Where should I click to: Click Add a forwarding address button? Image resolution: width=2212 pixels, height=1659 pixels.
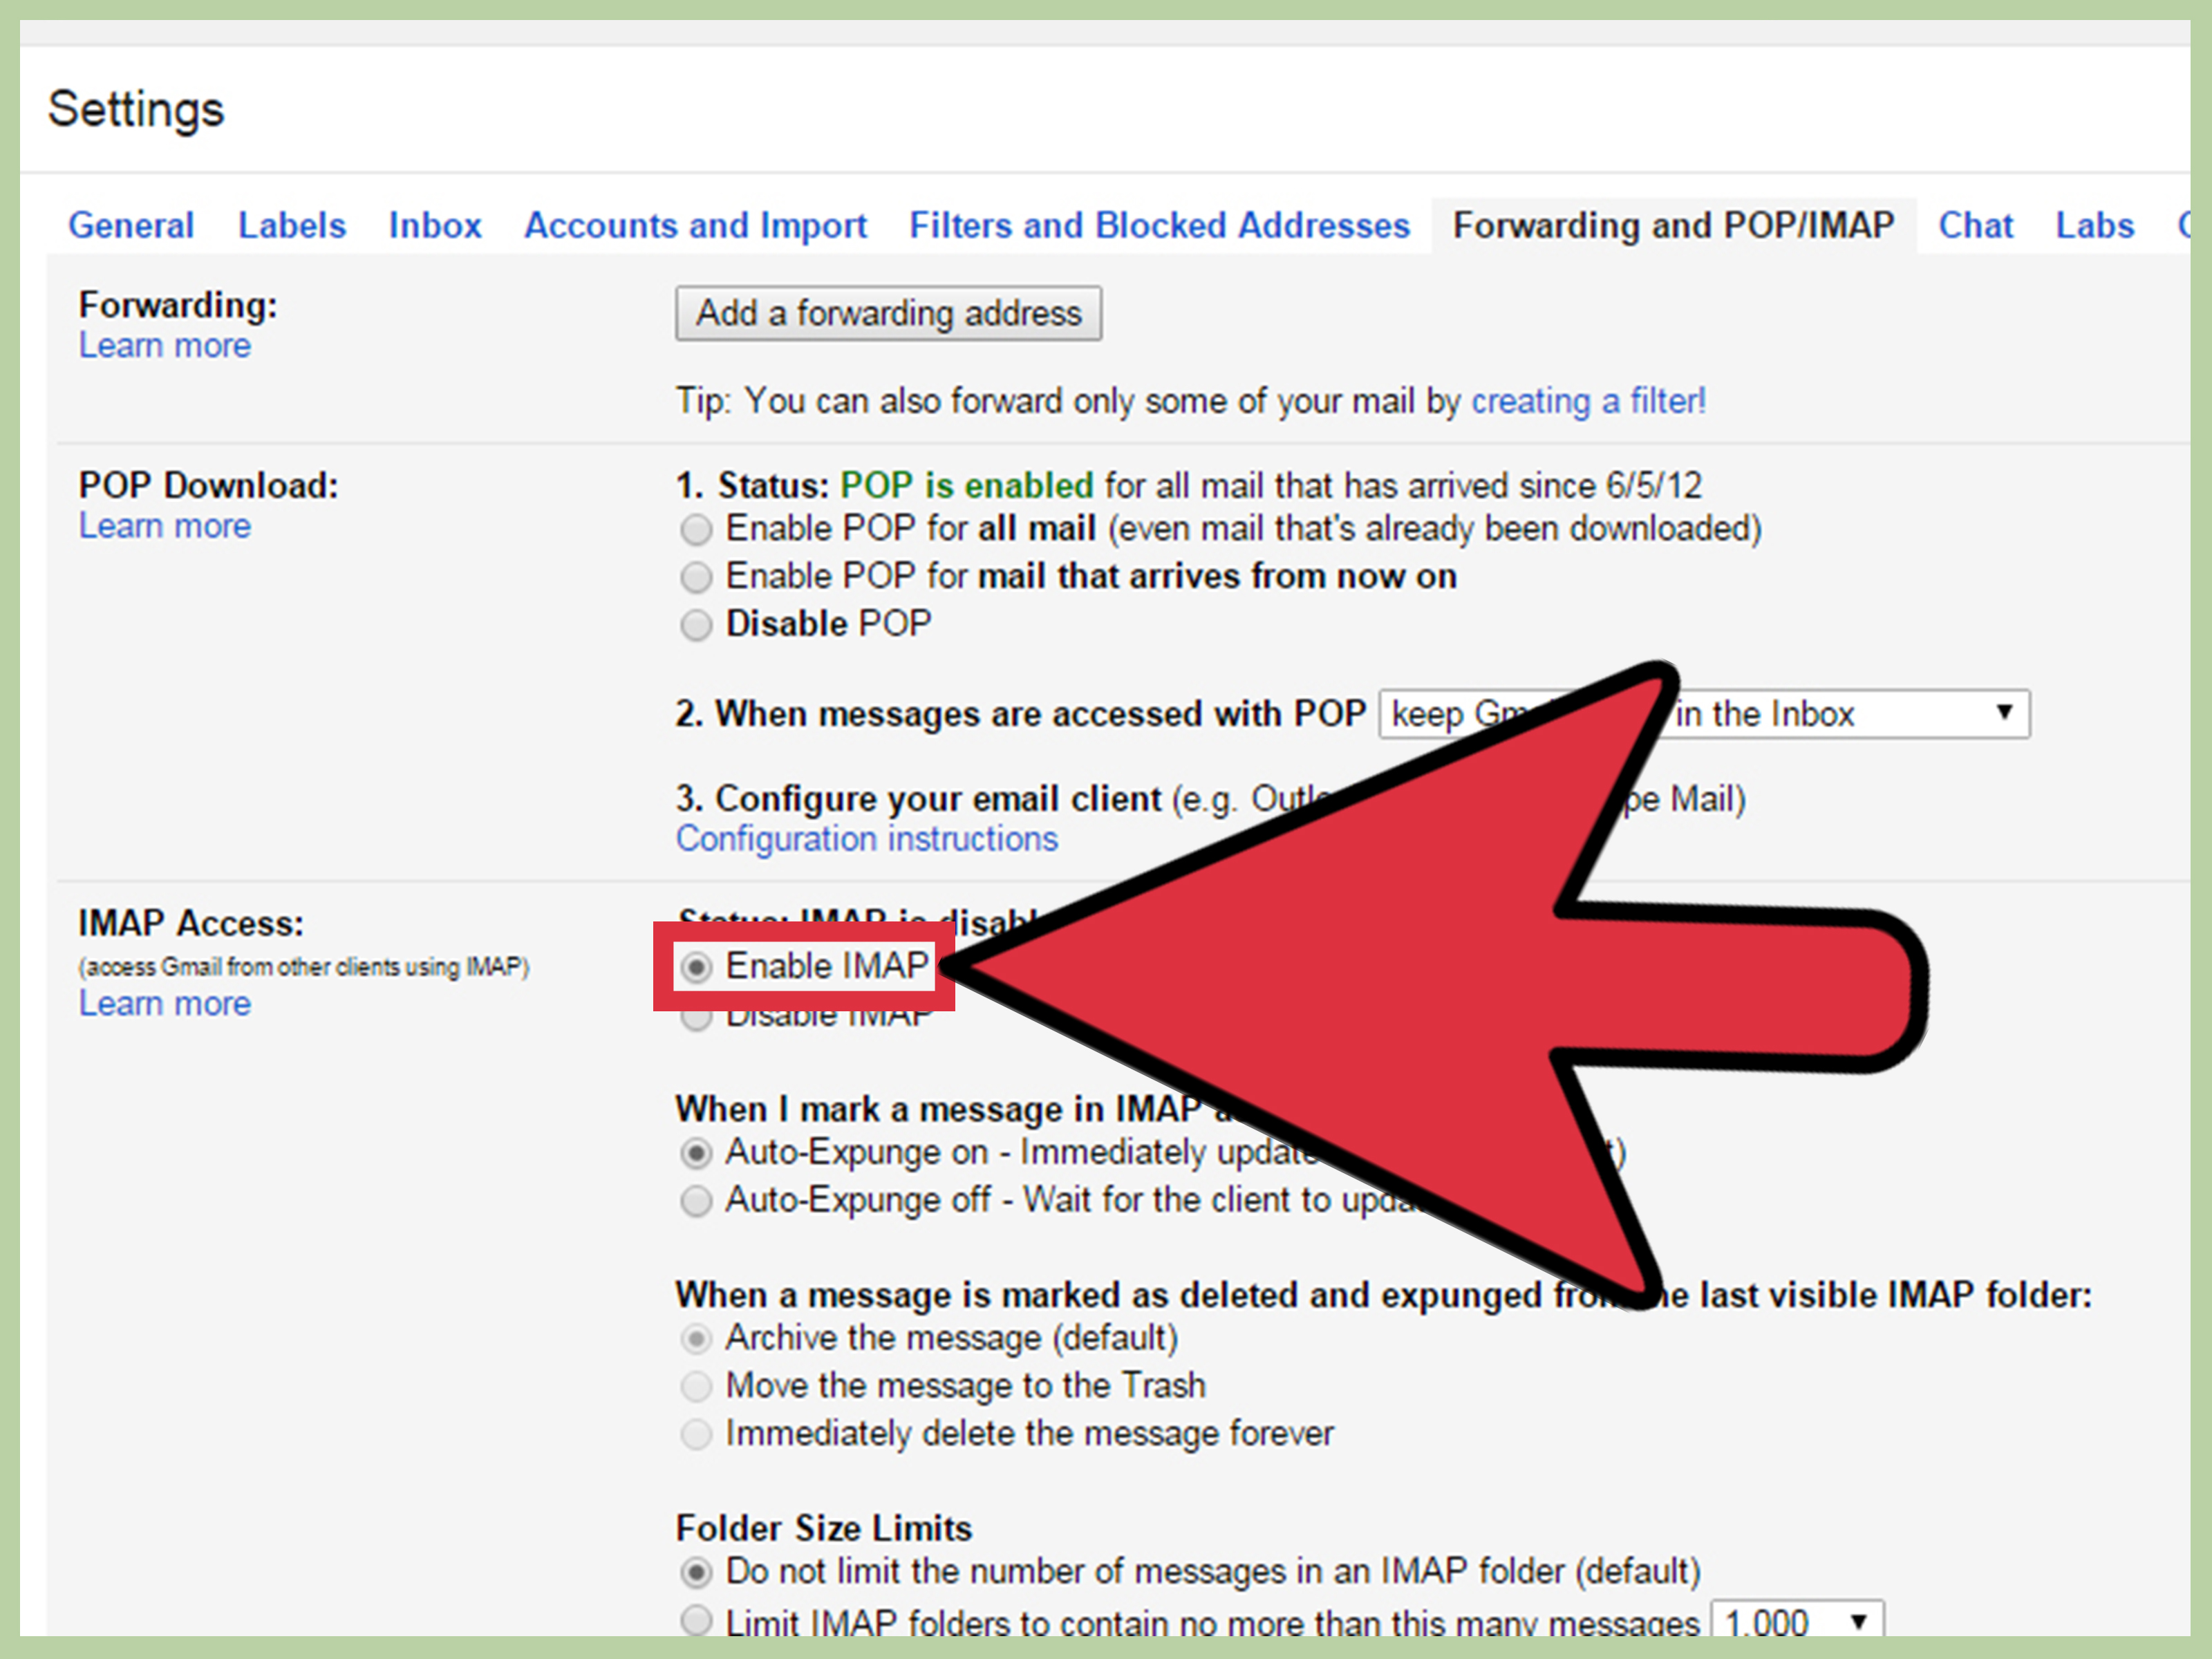[x=888, y=313]
